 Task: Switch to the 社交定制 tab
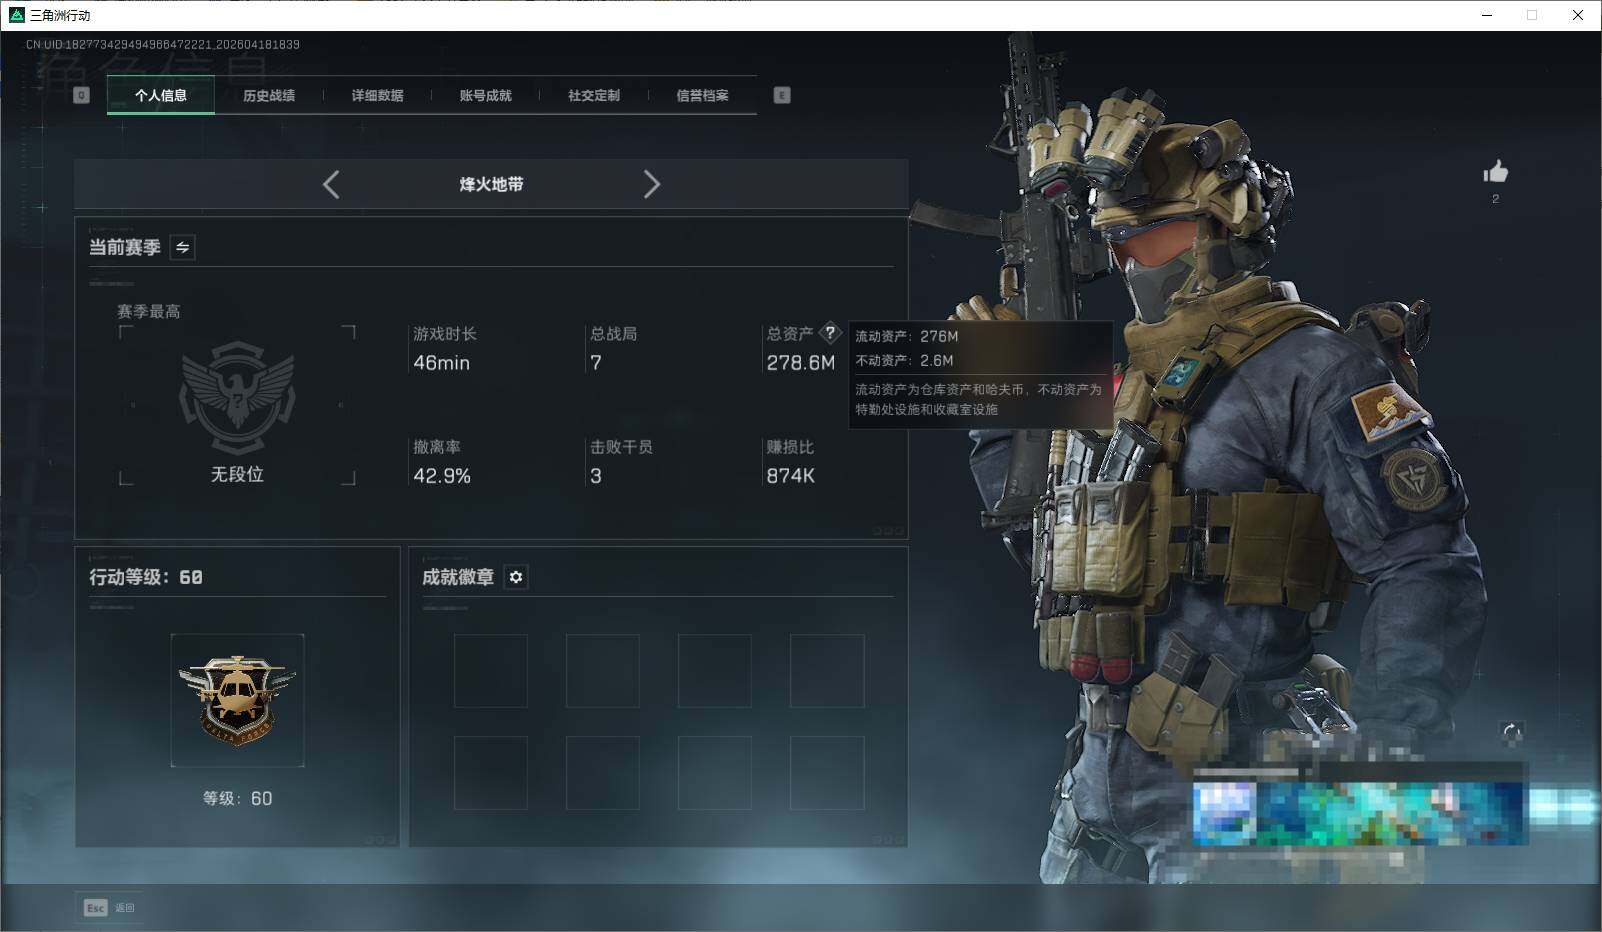592,95
